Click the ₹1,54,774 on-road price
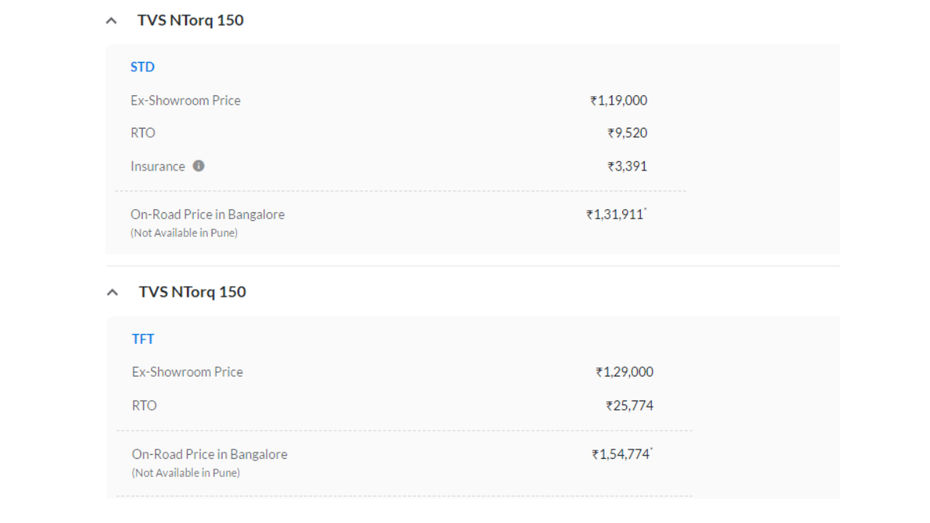The width and height of the screenshot is (930, 523). tap(622, 454)
